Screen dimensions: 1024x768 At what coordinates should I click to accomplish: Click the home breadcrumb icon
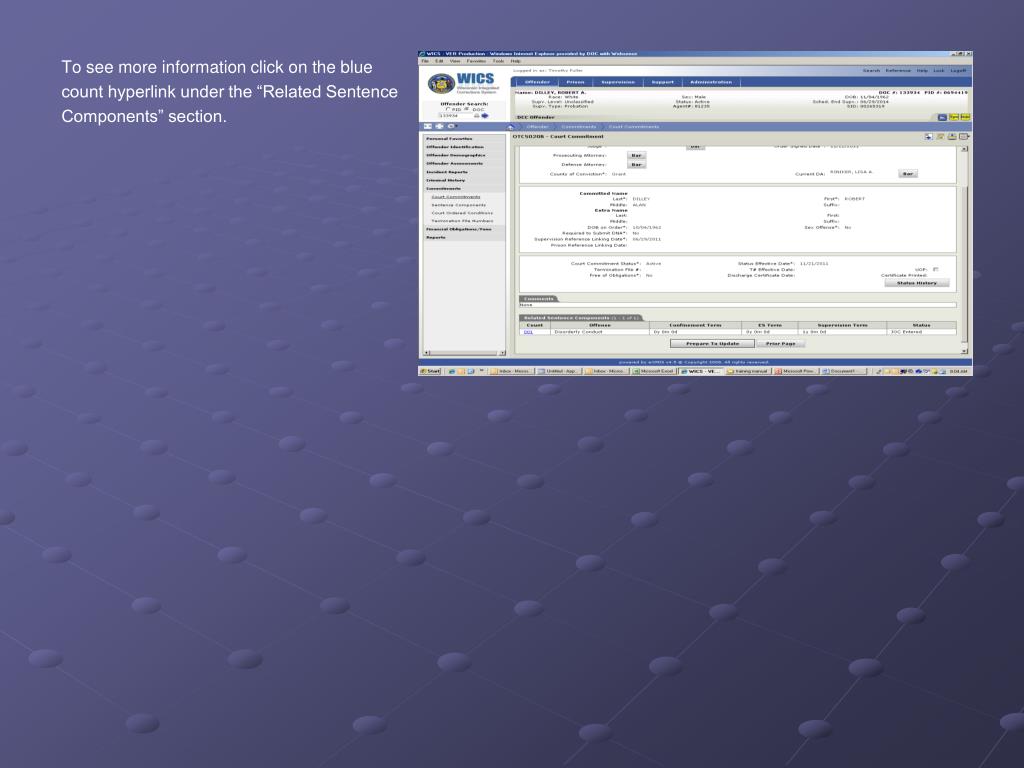(x=510, y=127)
